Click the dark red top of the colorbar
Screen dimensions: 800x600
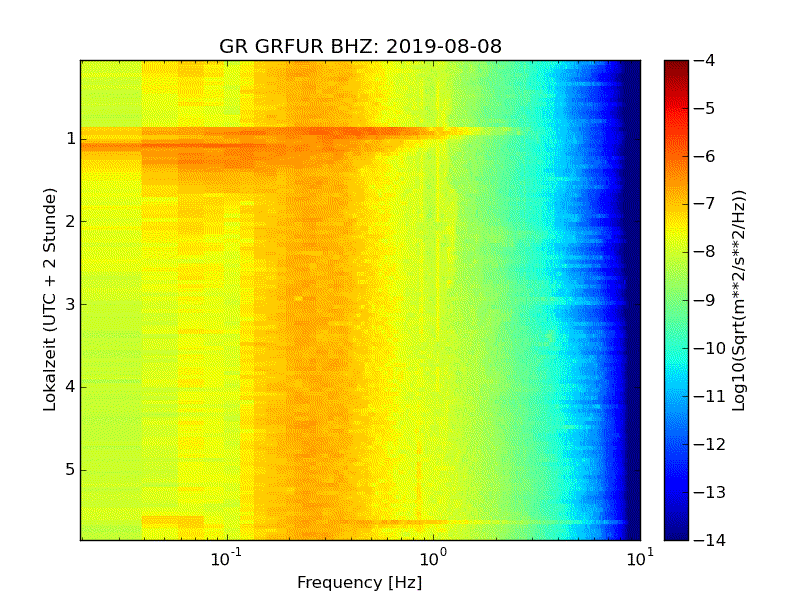tap(676, 66)
